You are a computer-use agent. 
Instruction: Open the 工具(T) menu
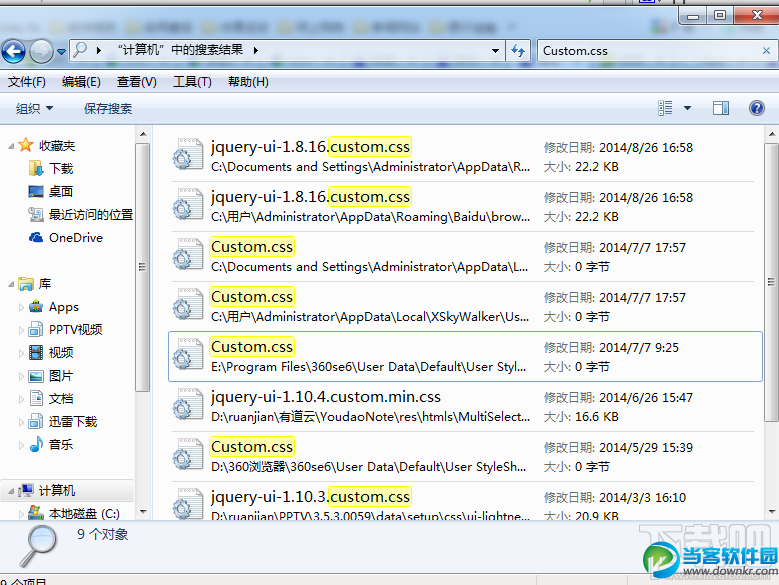(x=192, y=81)
